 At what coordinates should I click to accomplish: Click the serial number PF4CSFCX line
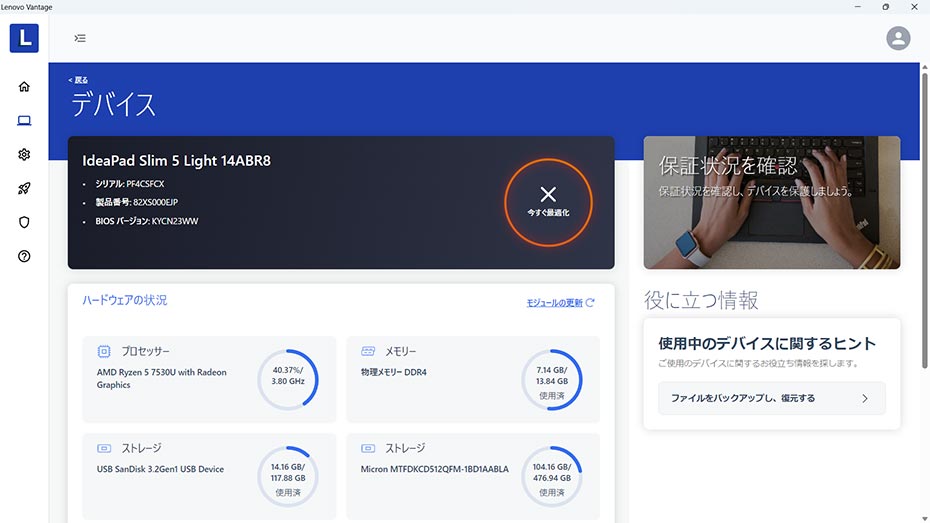pos(129,184)
